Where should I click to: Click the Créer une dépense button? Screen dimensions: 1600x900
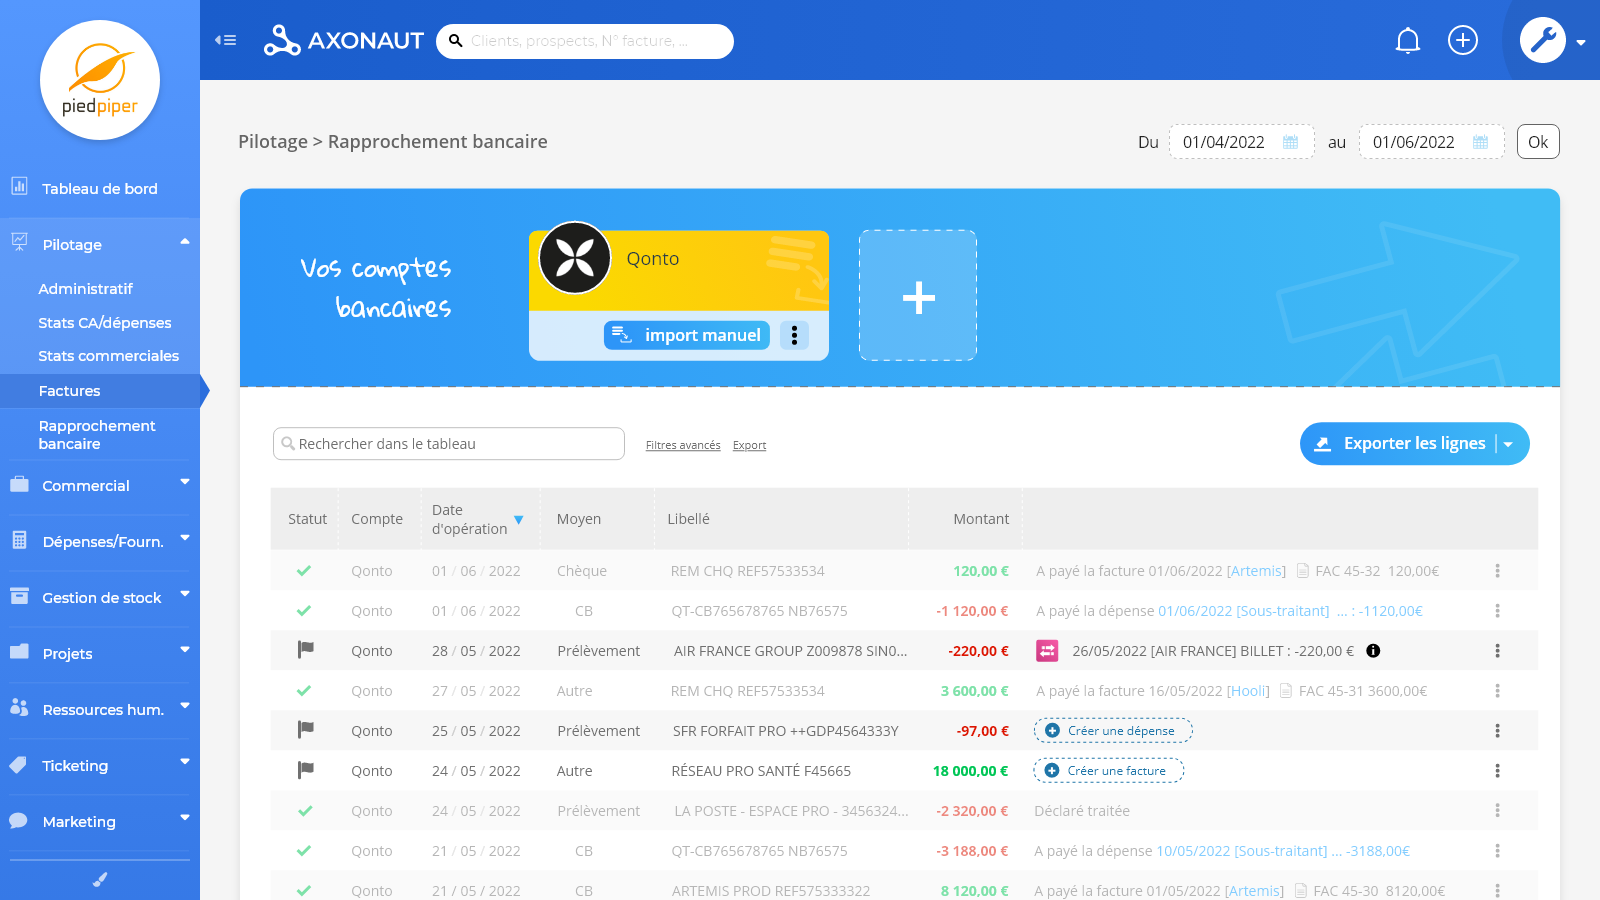pos(1113,731)
